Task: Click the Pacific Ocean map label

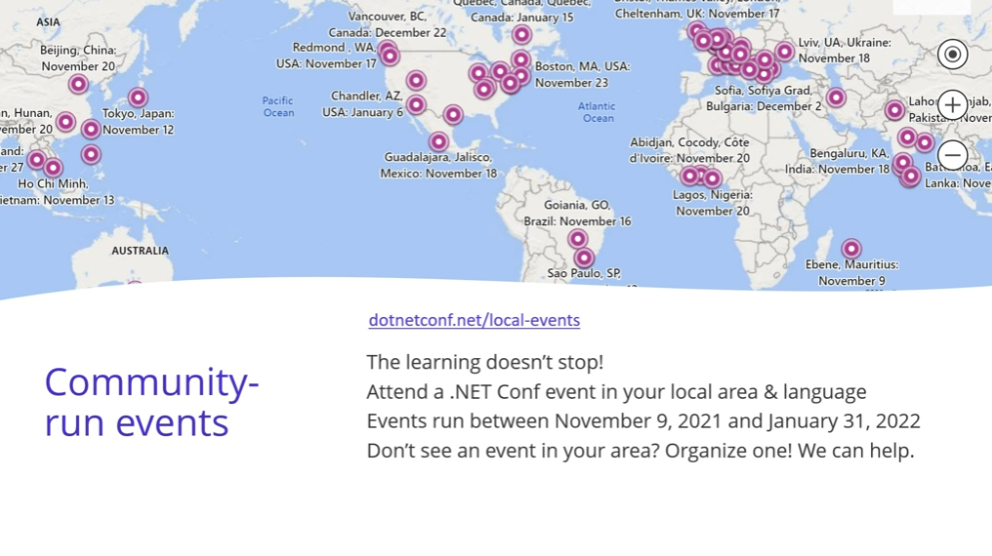Action: coord(278,106)
